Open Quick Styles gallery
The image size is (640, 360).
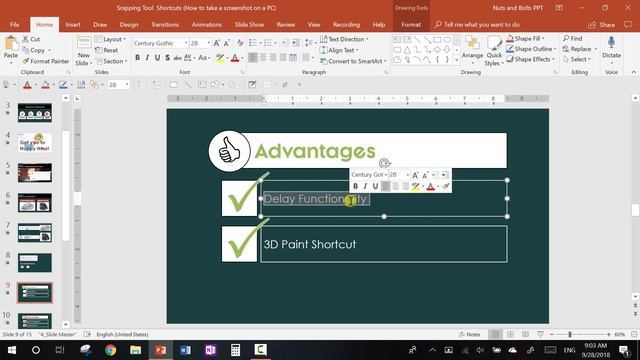tap(494, 50)
